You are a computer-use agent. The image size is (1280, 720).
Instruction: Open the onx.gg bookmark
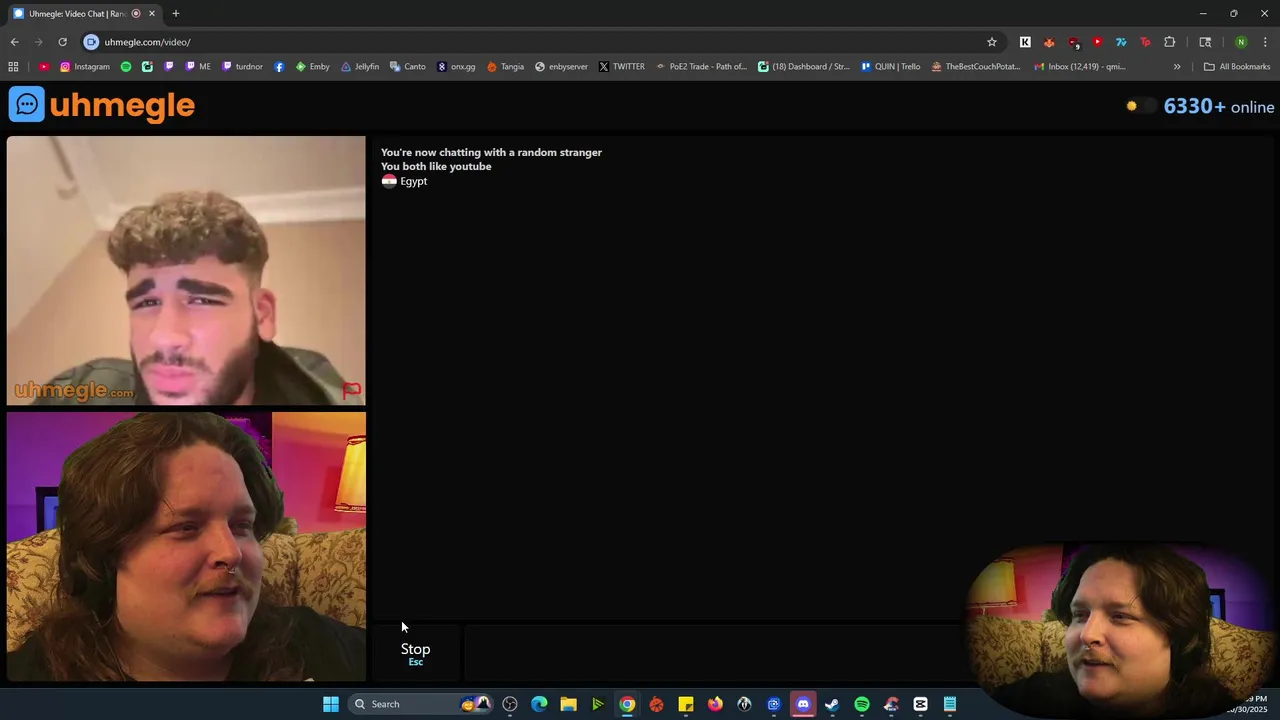tap(456, 67)
